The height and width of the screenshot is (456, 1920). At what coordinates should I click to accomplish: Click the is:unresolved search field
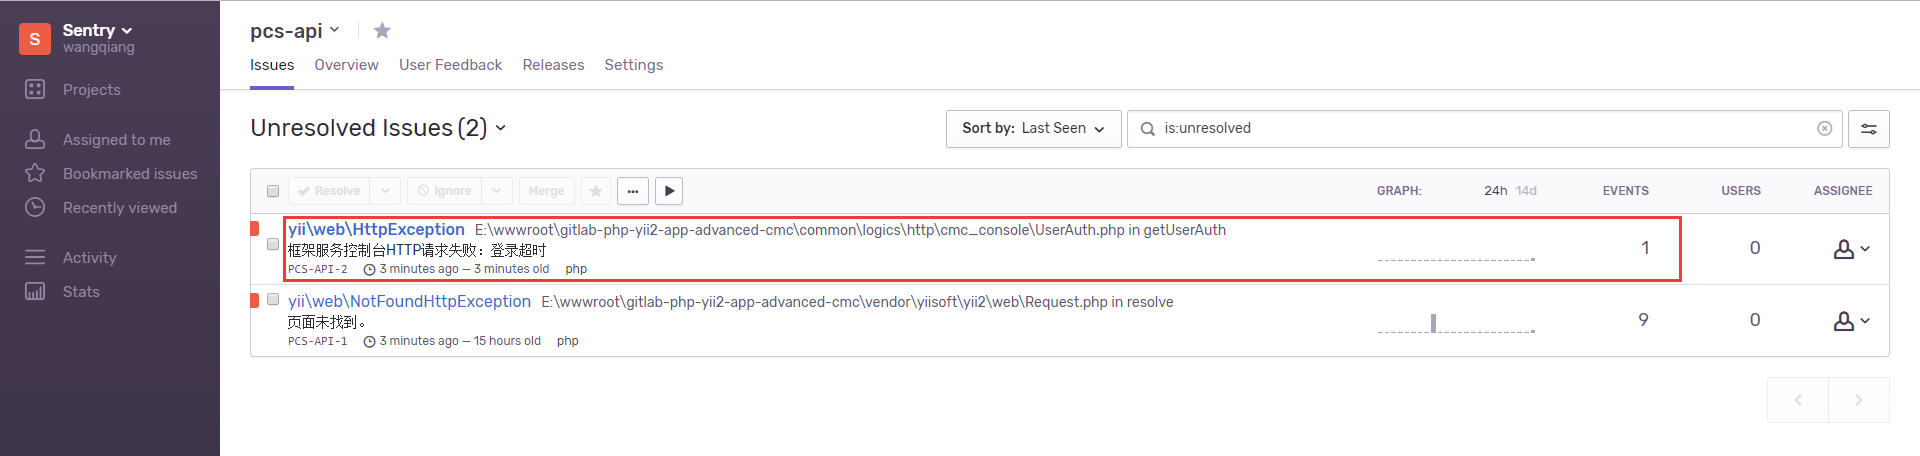click(1480, 129)
